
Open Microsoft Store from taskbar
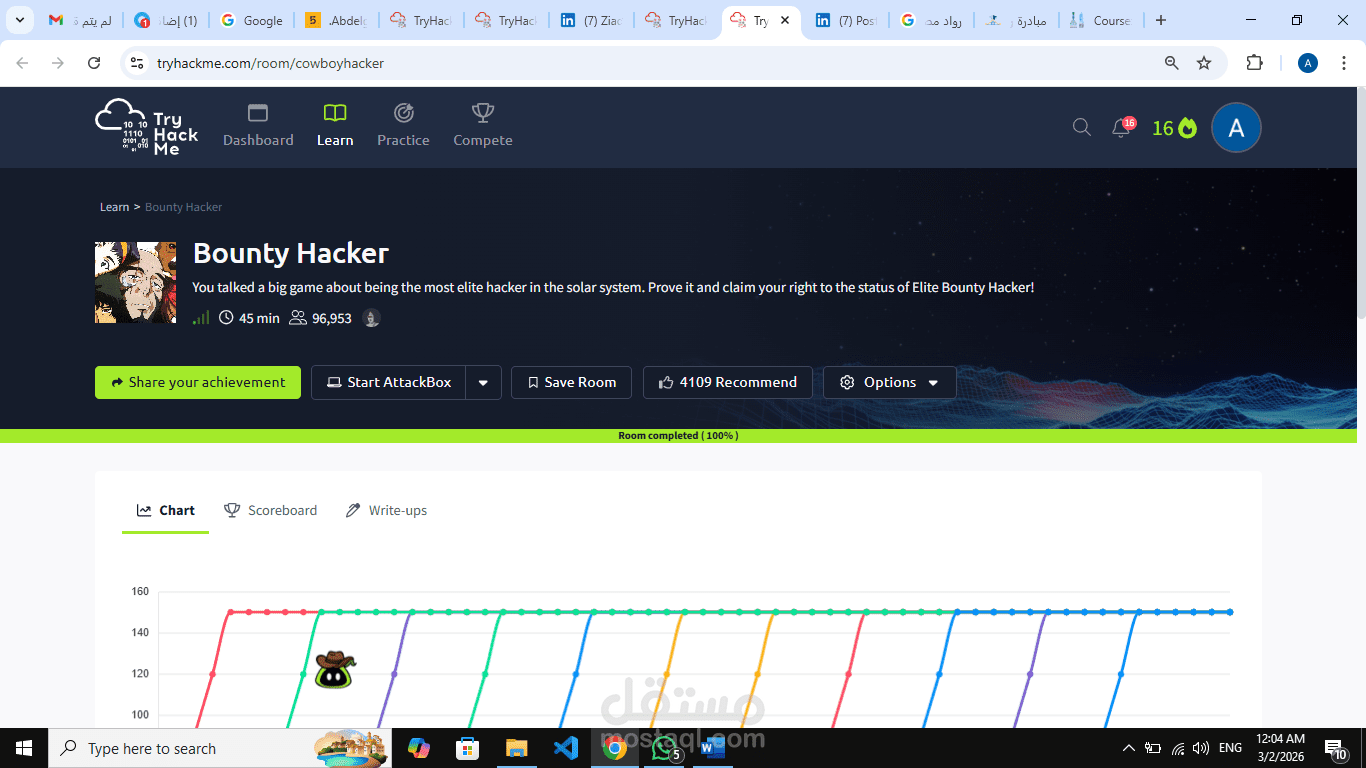coord(467,748)
